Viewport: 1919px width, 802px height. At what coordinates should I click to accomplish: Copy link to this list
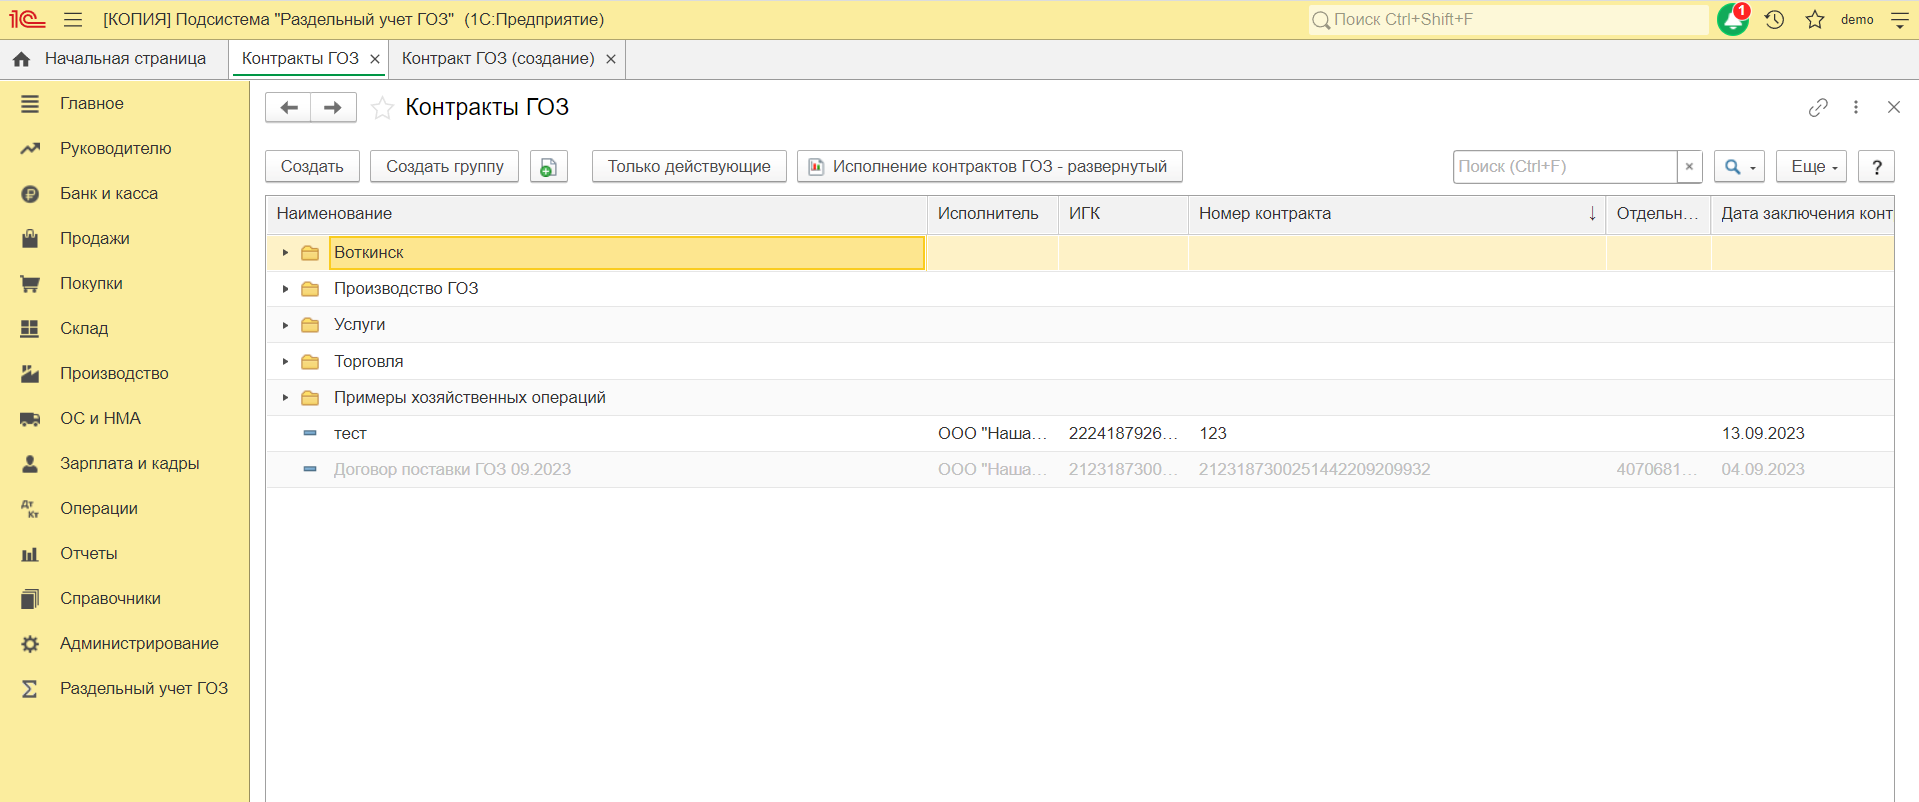[x=1818, y=107]
